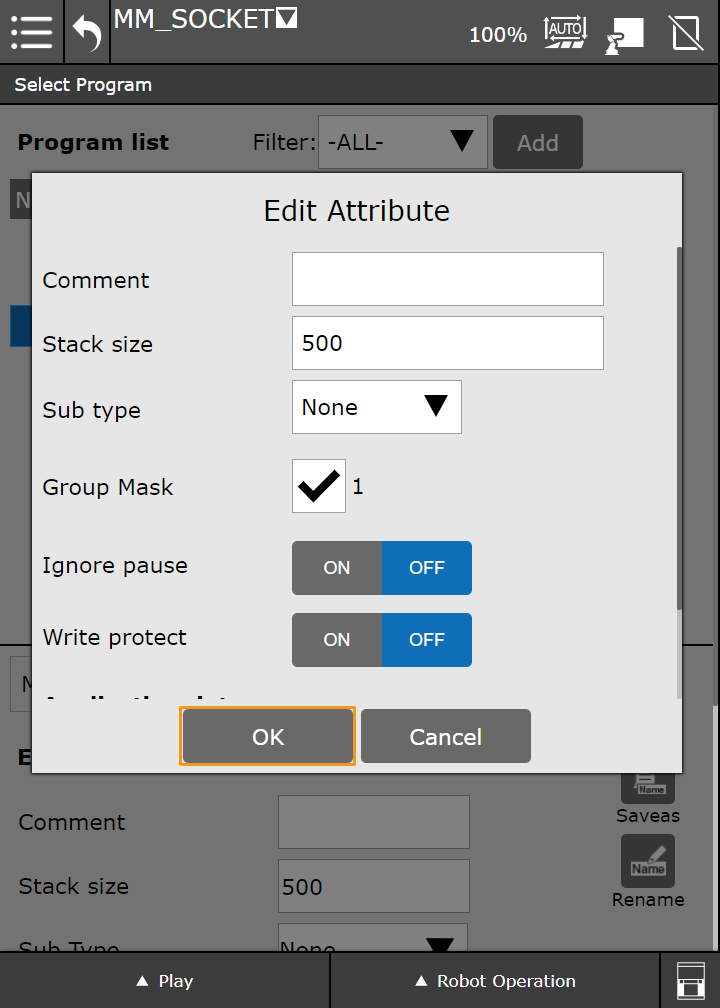Expand the Sub type dropdown
Viewport: 720px width, 1008px height.
coord(376,407)
